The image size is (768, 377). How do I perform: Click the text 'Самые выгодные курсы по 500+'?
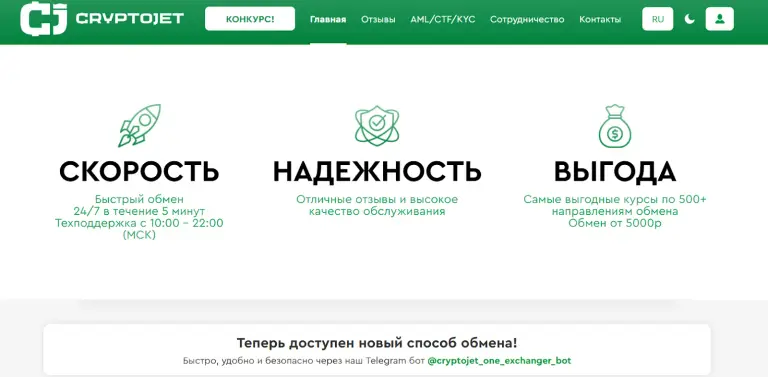point(615,200)
